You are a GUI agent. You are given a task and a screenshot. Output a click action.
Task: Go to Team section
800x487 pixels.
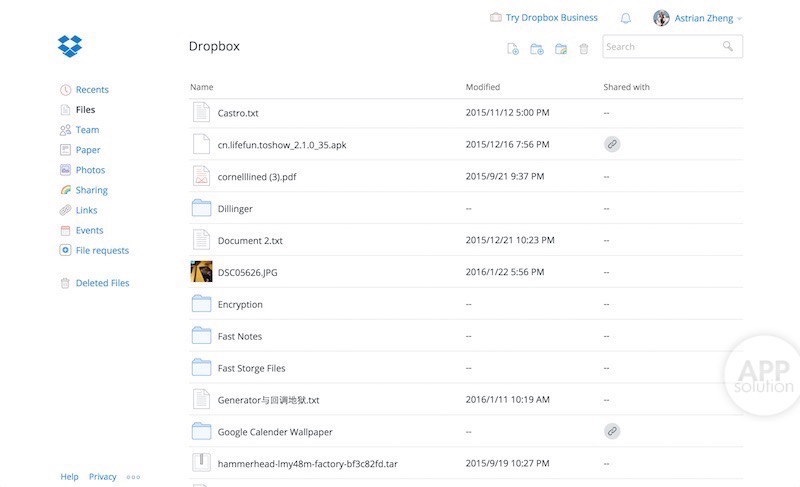(88, 130)
